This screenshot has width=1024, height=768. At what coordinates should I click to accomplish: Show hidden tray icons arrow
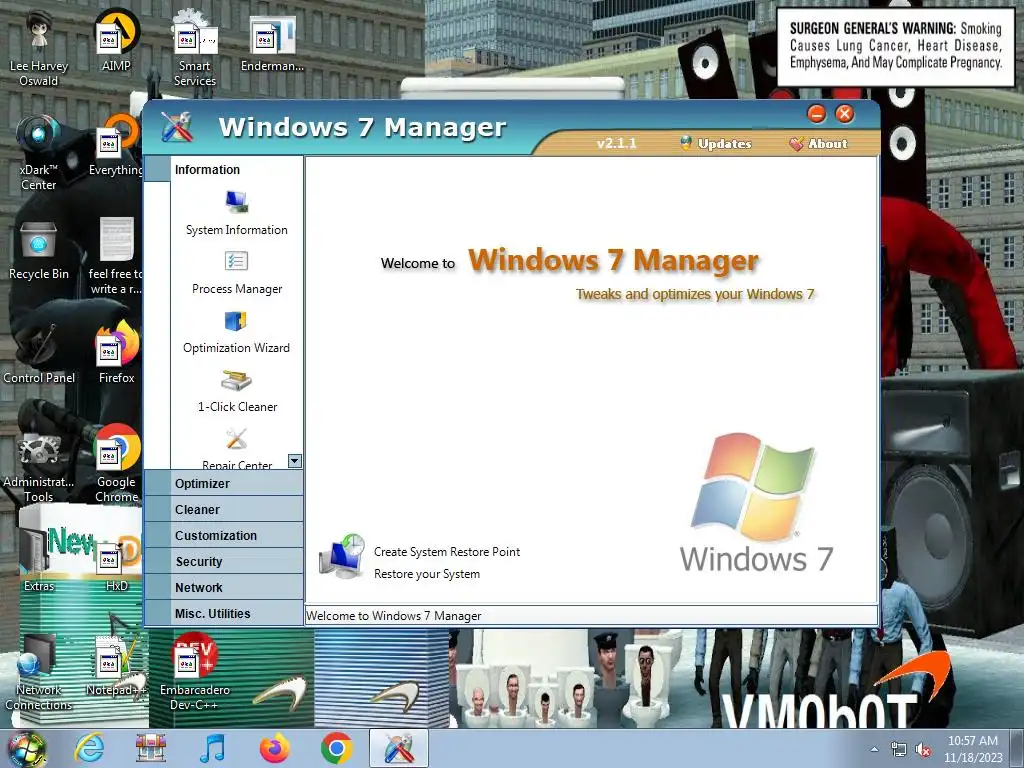point(875,750)
